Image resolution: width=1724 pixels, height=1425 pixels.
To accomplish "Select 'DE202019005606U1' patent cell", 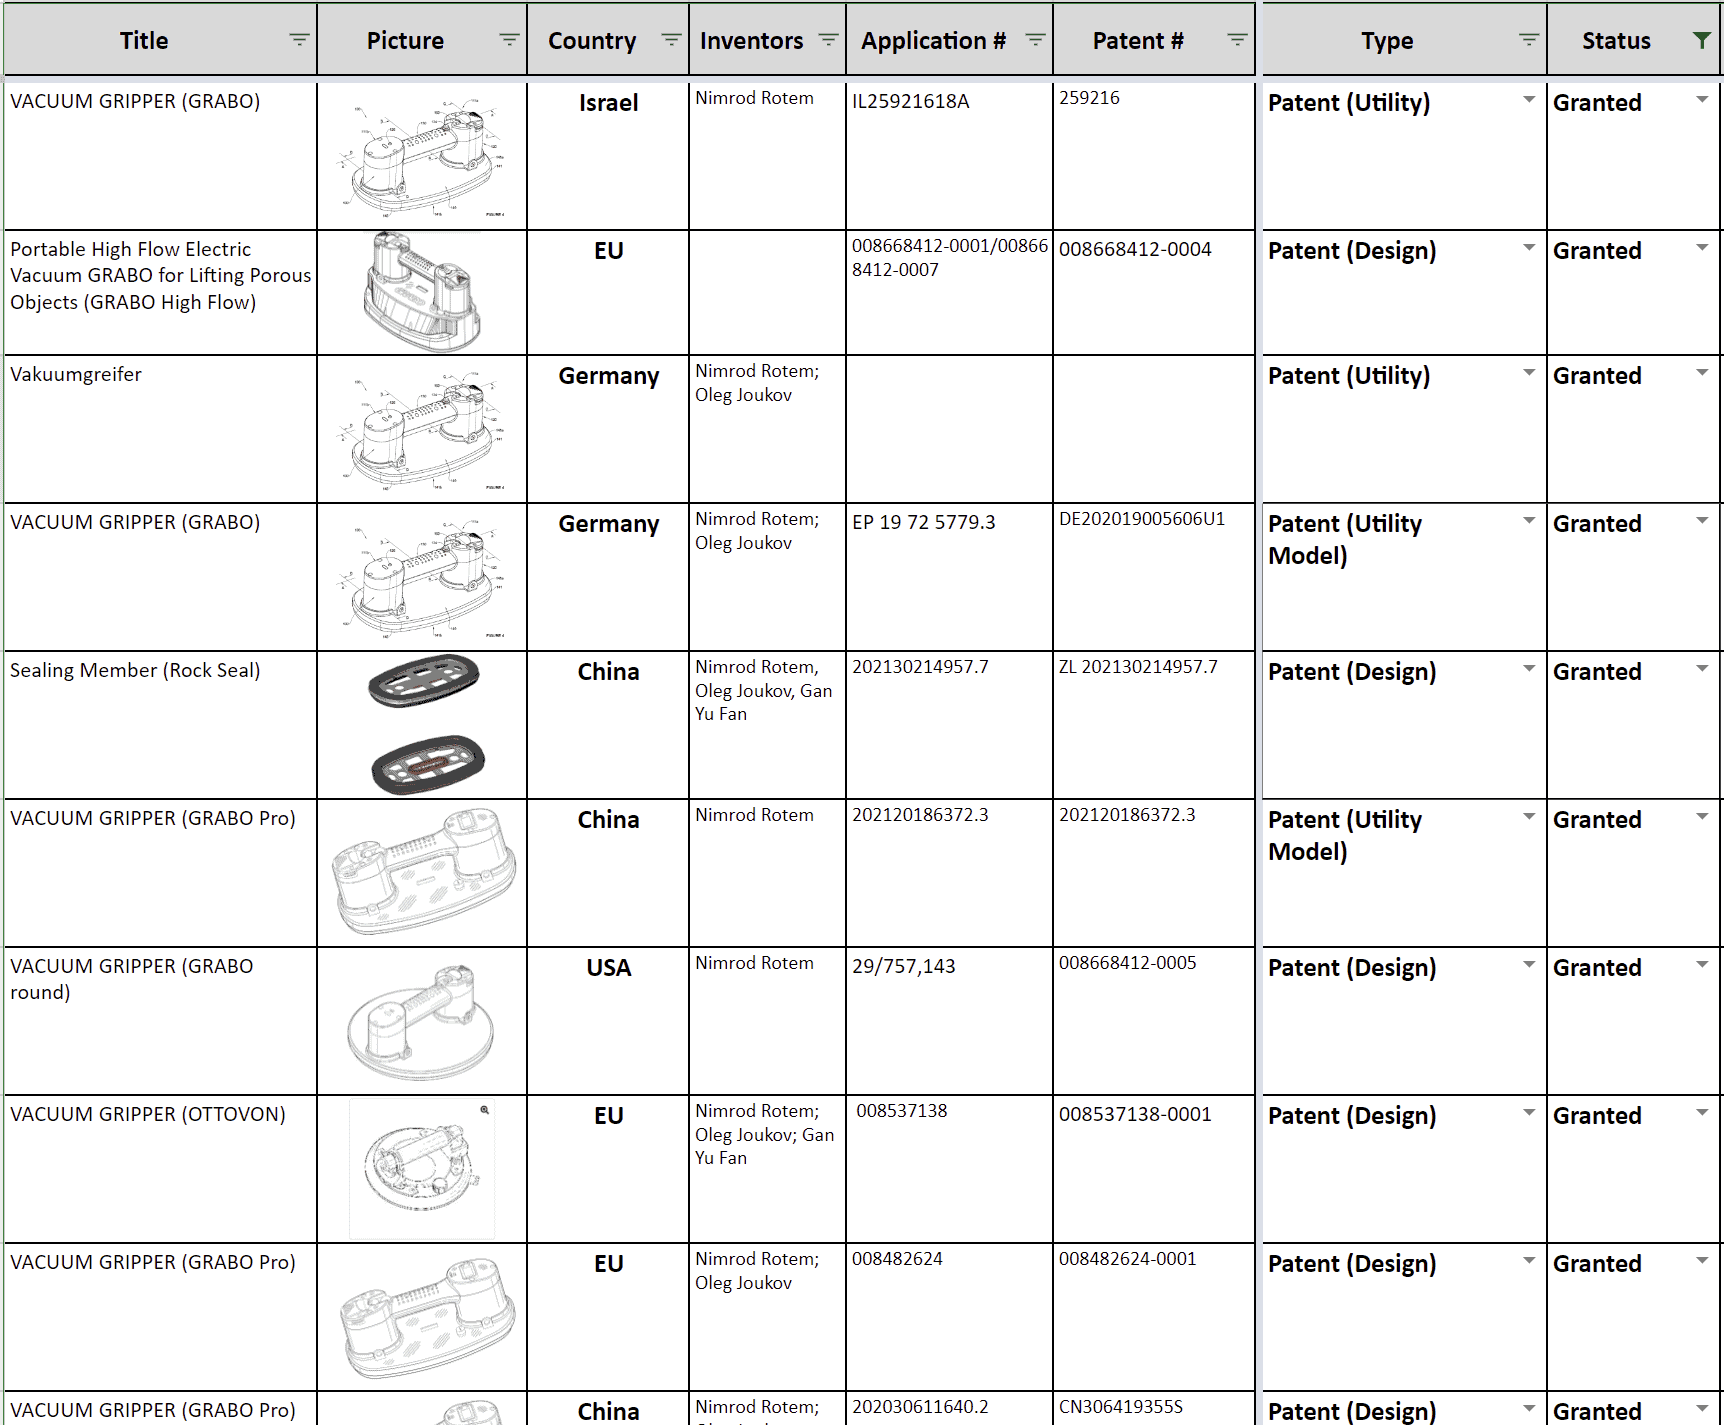I will [1154, 577].
